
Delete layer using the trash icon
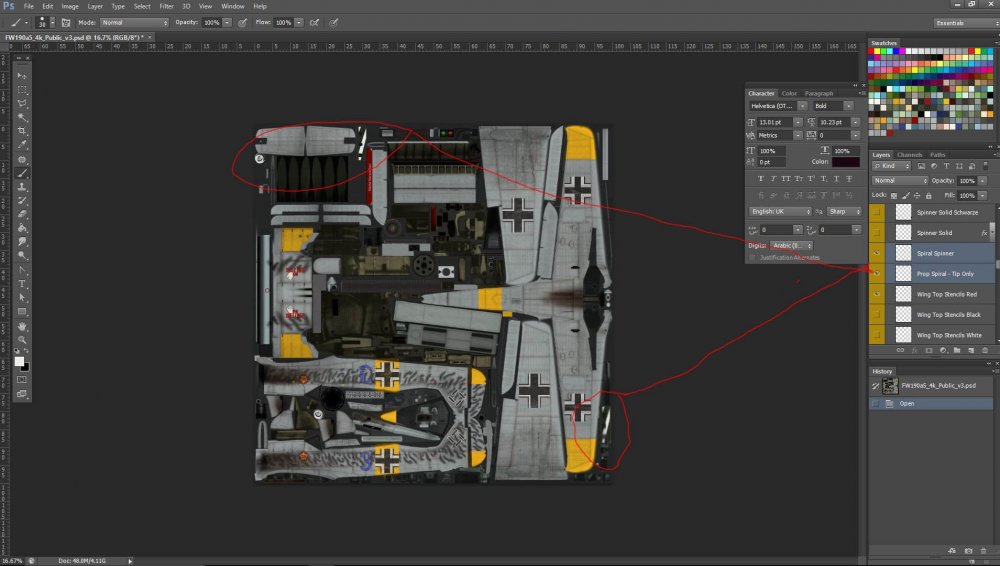coord(984,350)
